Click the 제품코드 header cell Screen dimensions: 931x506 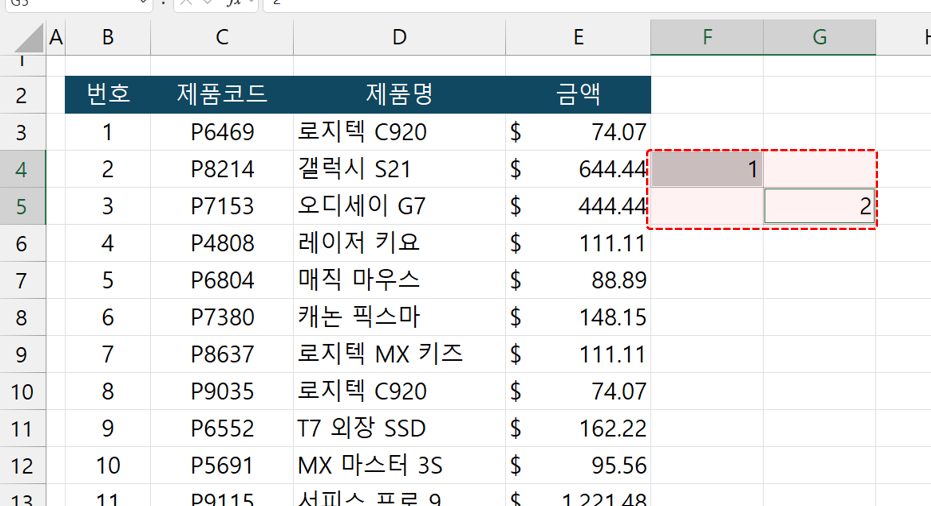click(221, 95)
